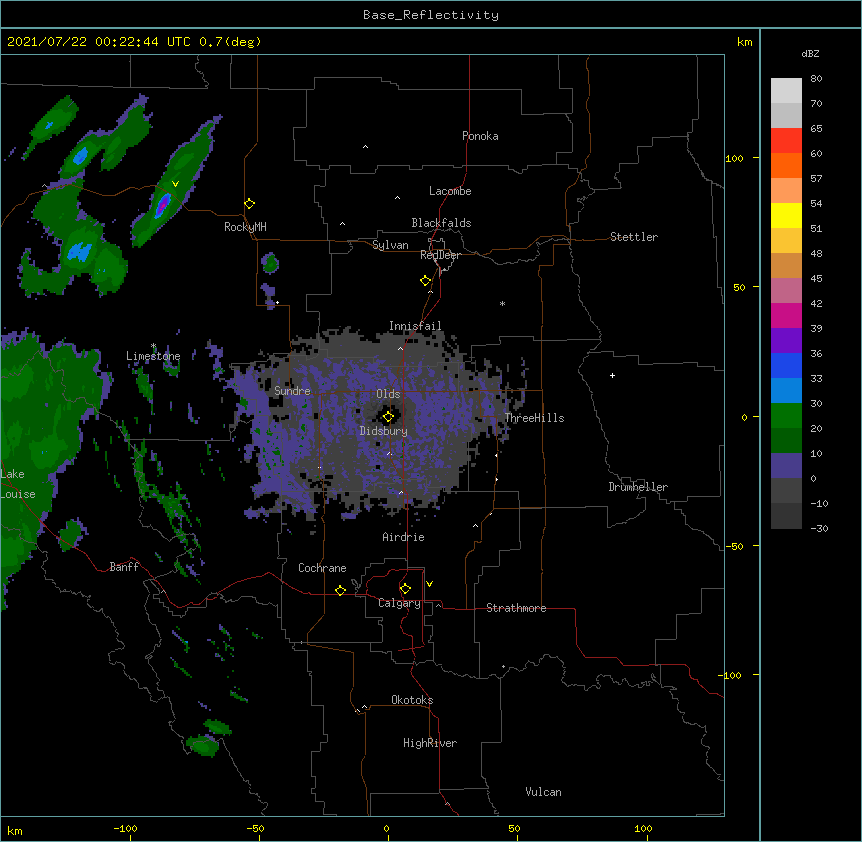The height and width of the screenshot is (842, 862).
Task: Click the Vulcan town label
Action: [x=543, y=792]
